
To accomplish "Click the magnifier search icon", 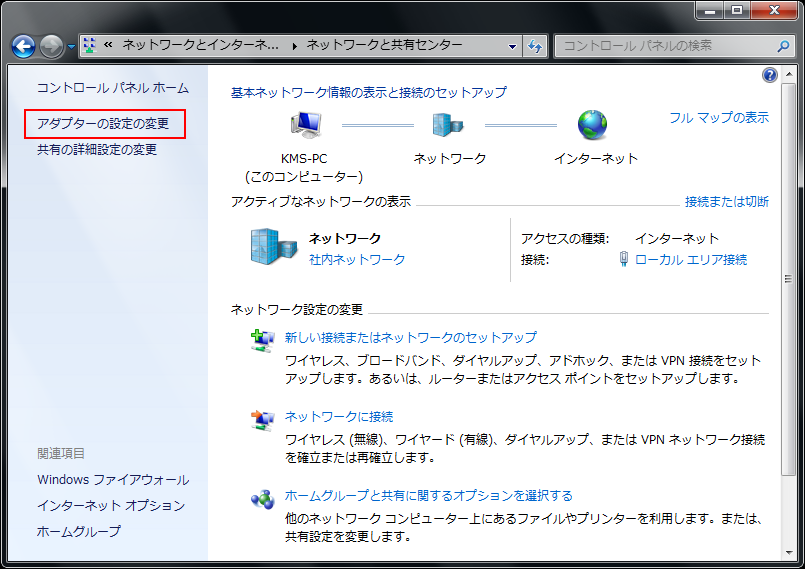I will (x=783, y=46).
